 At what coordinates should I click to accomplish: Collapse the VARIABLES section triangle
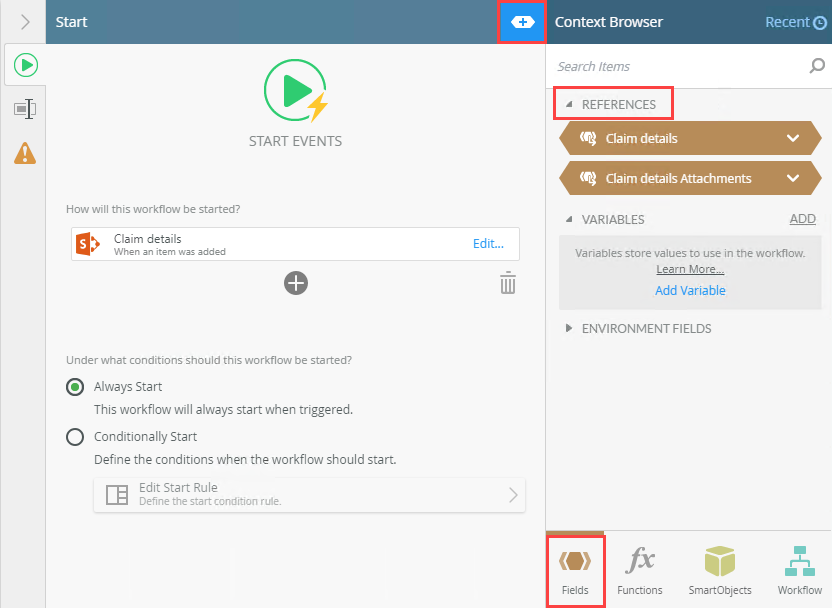pyautogui.click(x=569, y=219)
